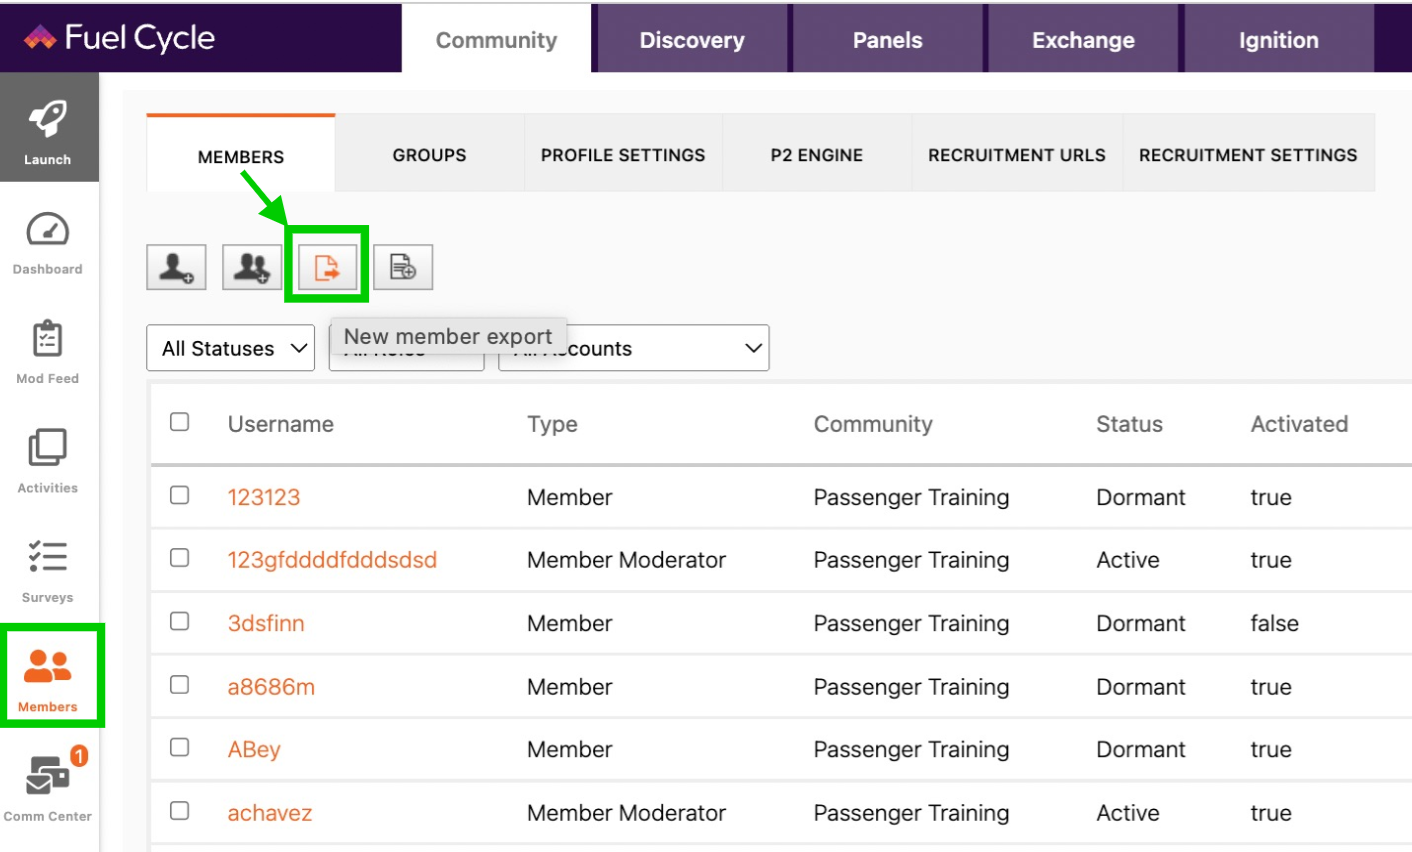Switch to the Exchange top tab
1412x852 pixels.
pyautogui.click(x=1083, y=39)
